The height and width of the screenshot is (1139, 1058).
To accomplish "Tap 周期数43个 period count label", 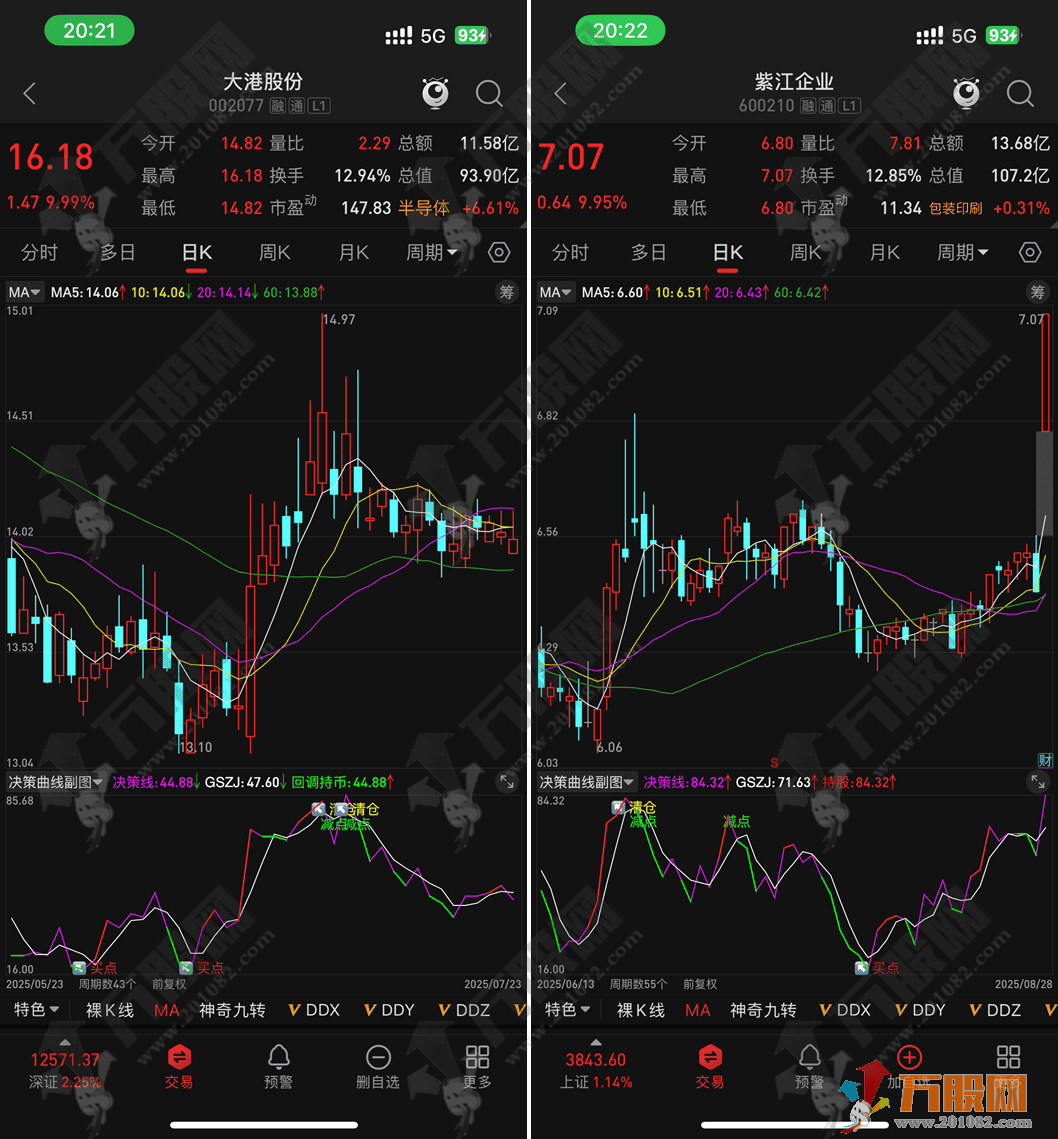I will 108,984.
